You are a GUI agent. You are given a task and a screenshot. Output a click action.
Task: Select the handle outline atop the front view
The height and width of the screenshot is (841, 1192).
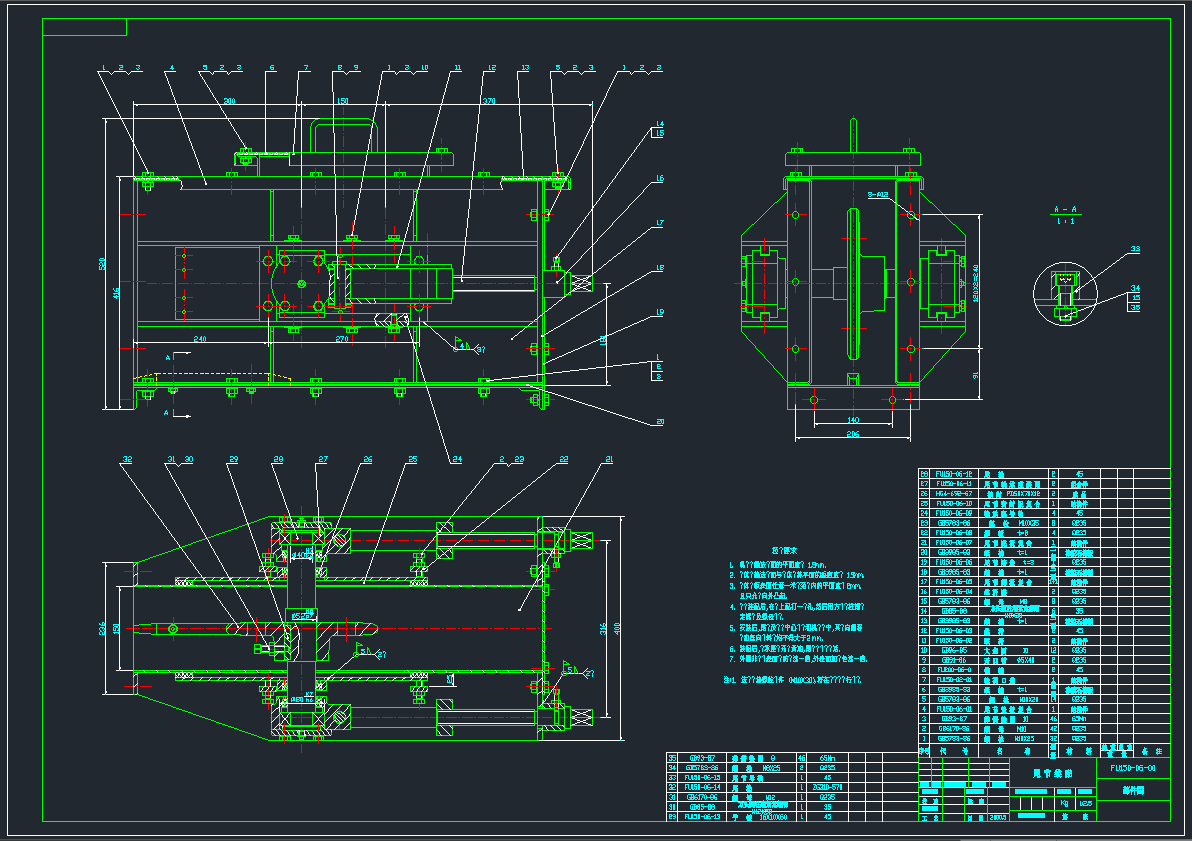click(345, 136)
